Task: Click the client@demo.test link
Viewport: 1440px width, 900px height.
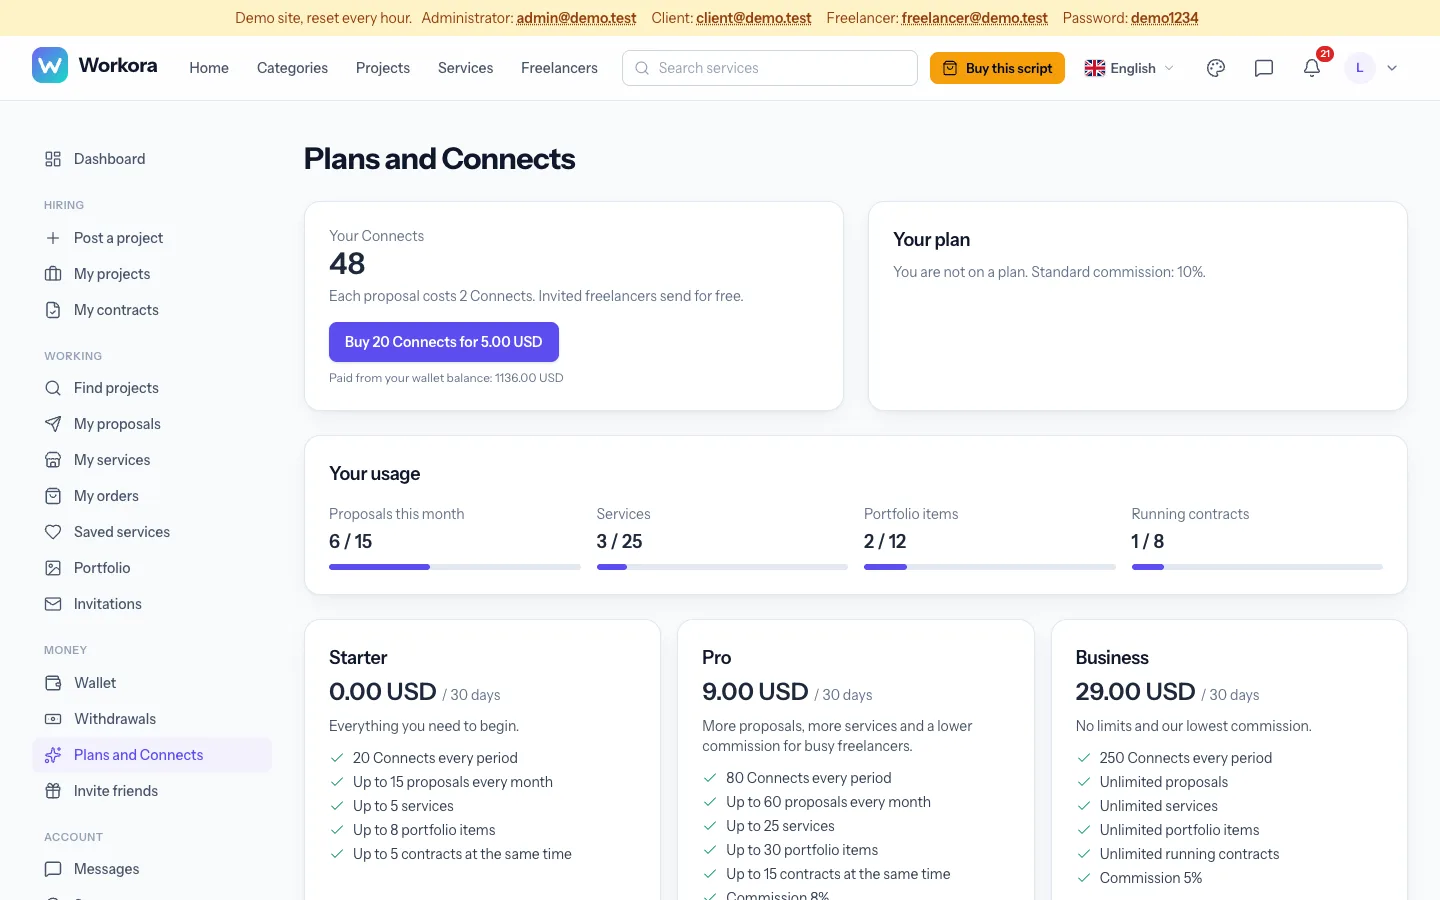Action: [754, 18]
